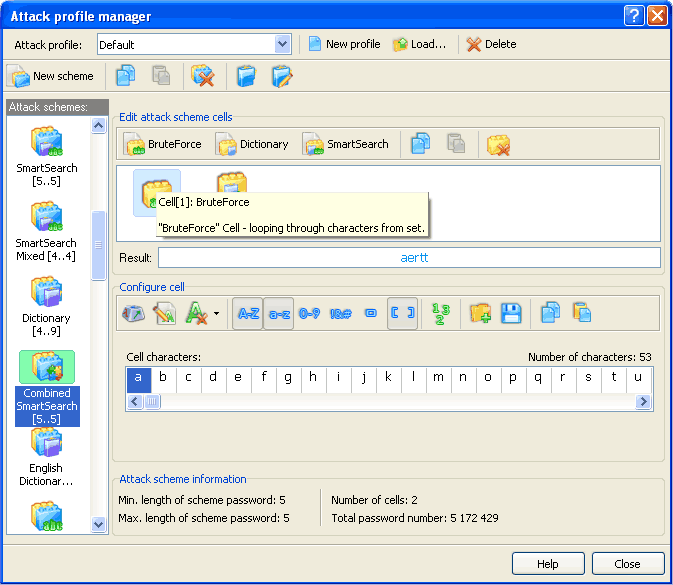Click the New profile button
This screenshot has width=673, height=585.
pos(343,44)
